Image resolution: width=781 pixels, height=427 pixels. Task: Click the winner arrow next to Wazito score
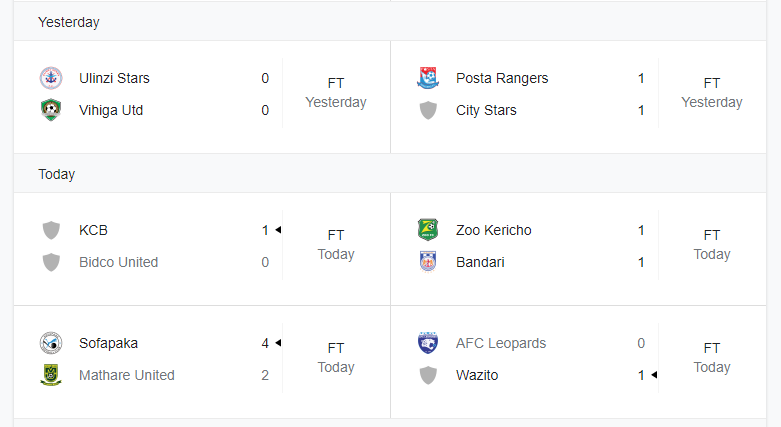[x=654, y=375]
